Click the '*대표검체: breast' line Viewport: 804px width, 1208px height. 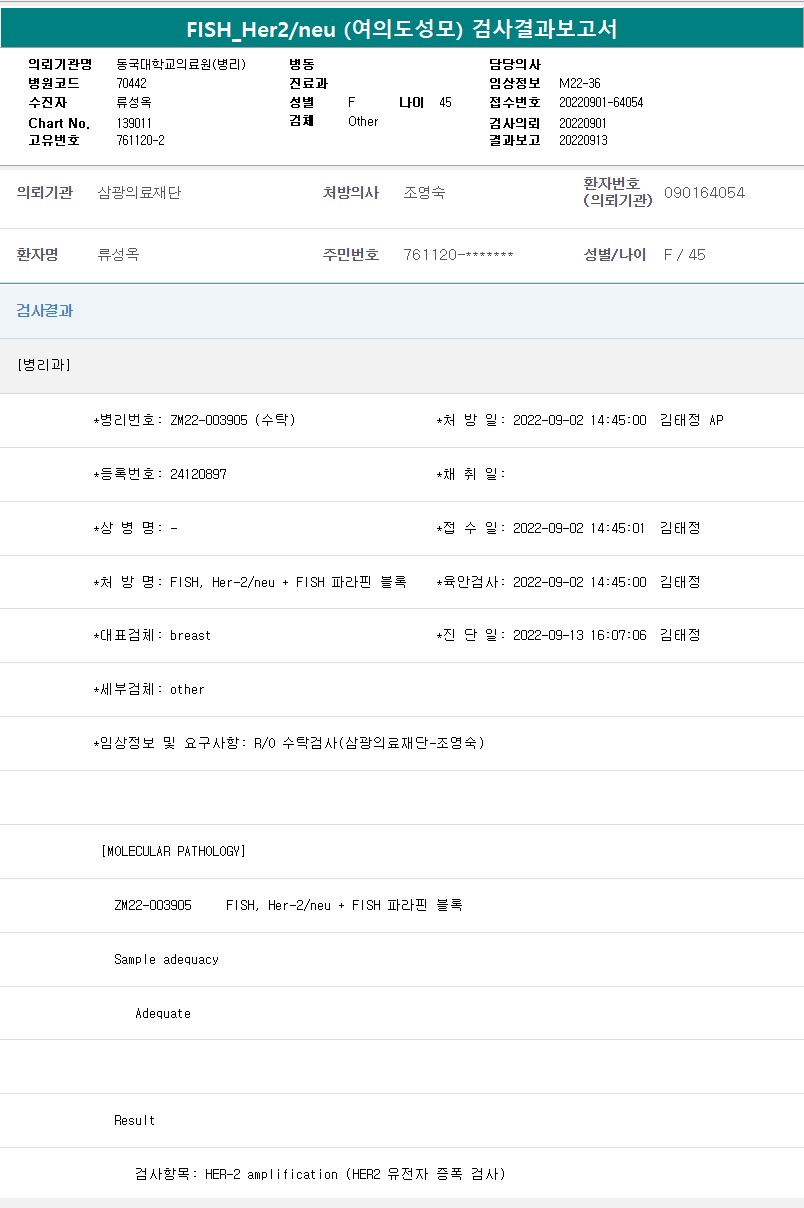point(152,635)
